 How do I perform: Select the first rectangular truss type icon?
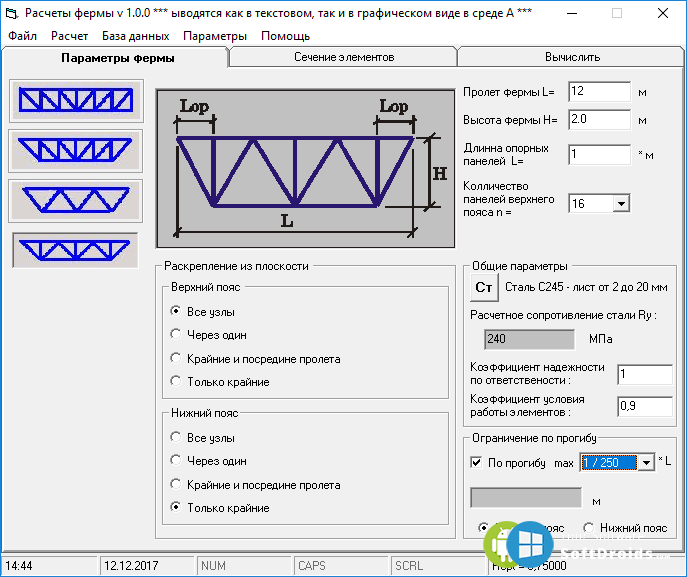[x=74, y=100]
